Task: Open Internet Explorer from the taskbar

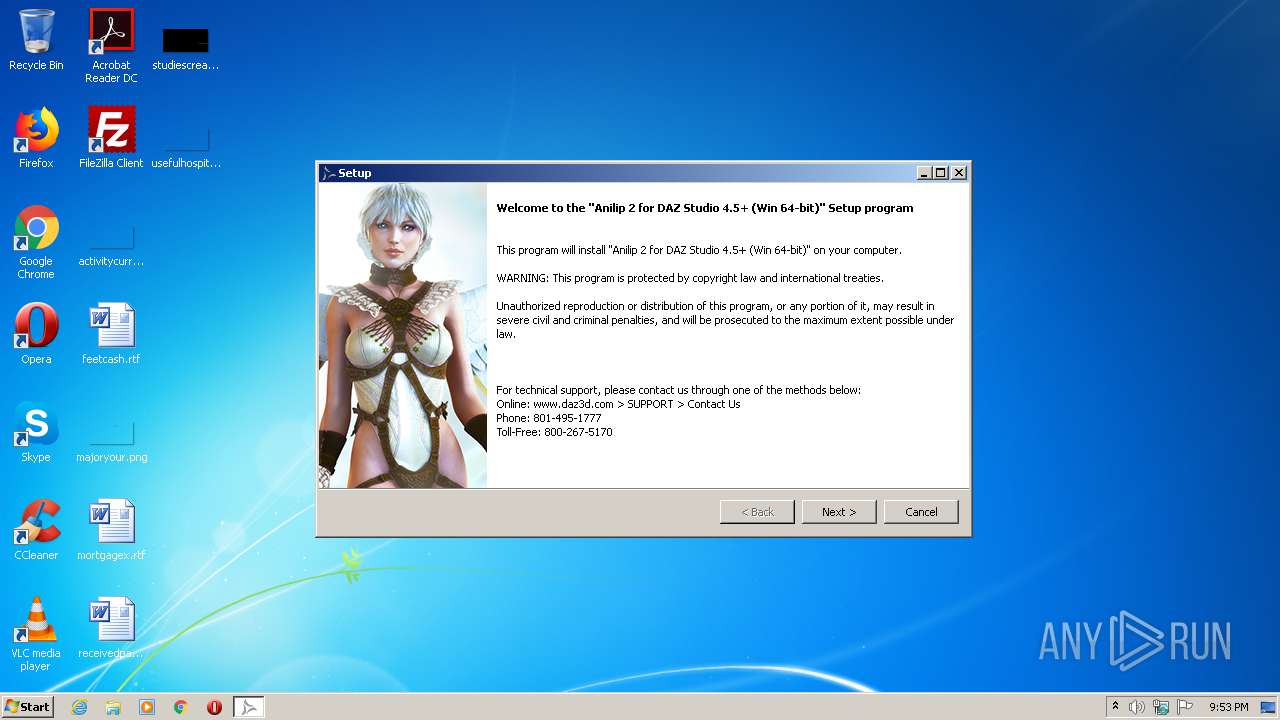Action: tap(79, 707)
